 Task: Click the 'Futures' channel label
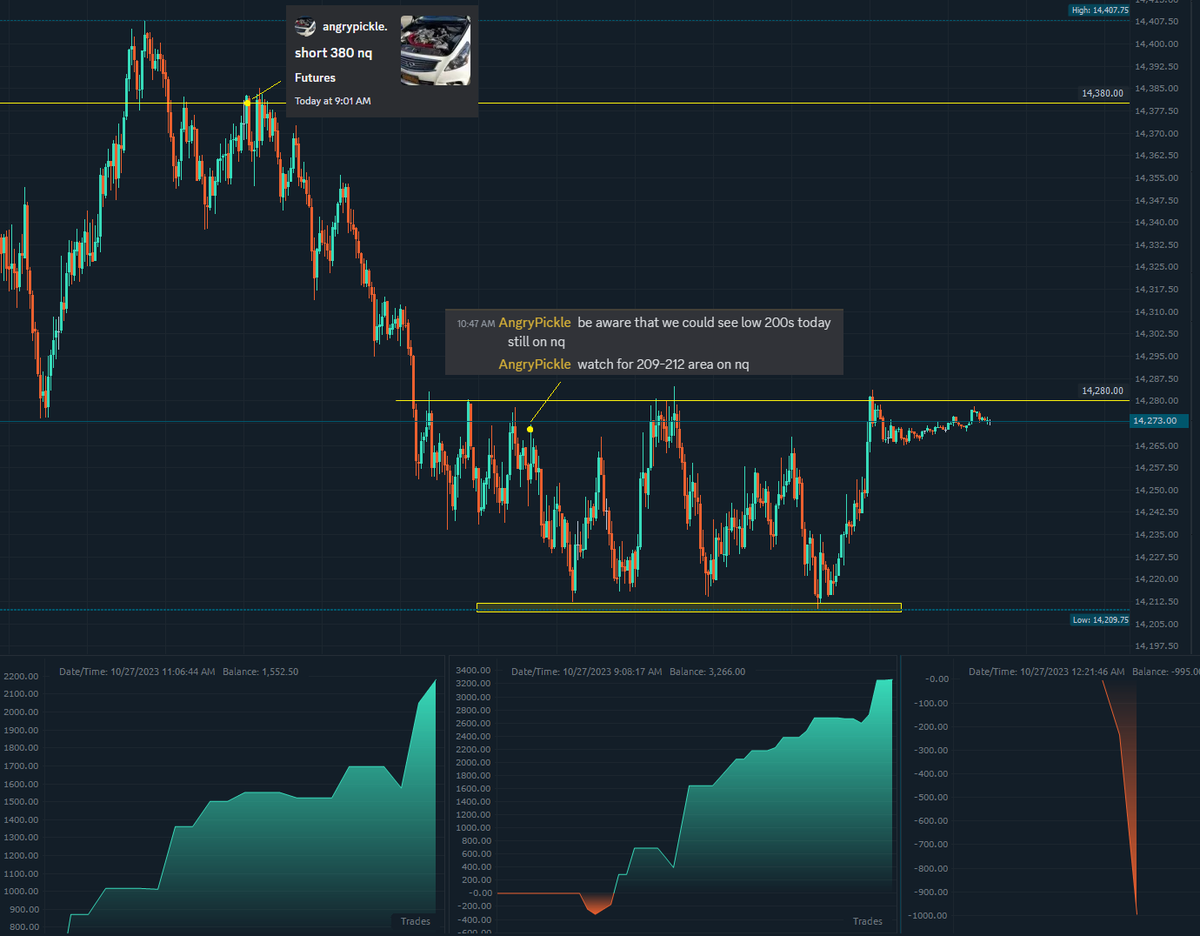(315, 78)
